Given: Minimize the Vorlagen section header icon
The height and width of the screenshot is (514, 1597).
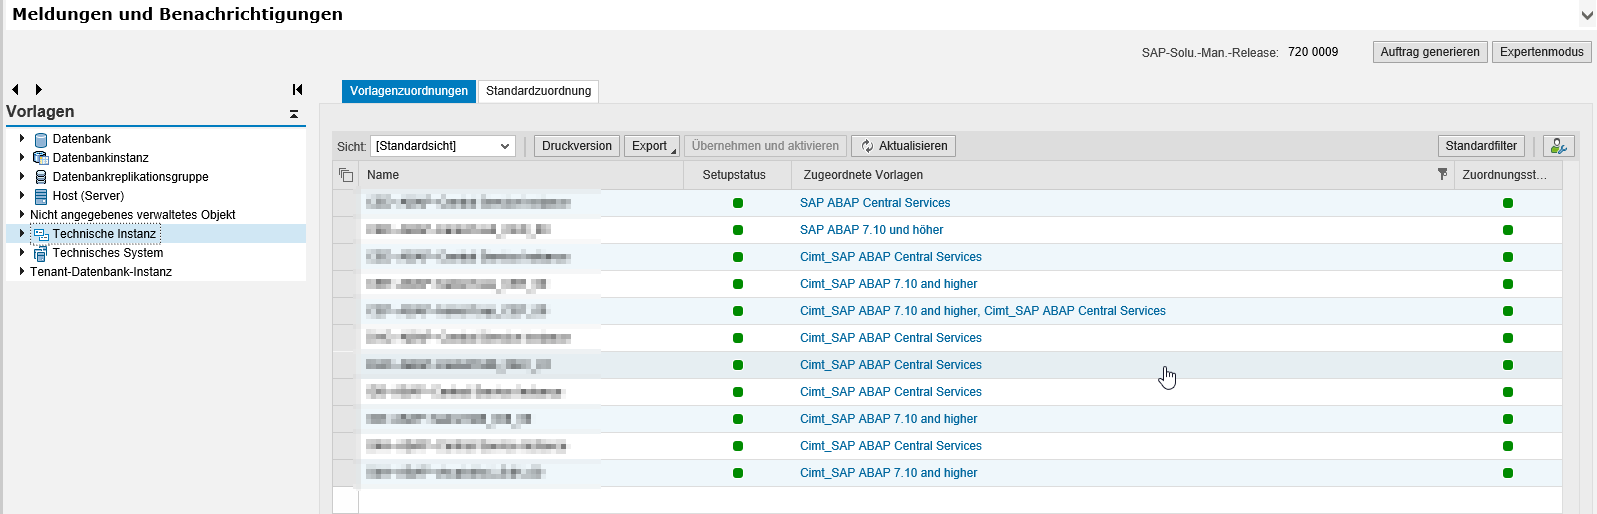Looking at the screenshot, I should [x=294, y=114].
